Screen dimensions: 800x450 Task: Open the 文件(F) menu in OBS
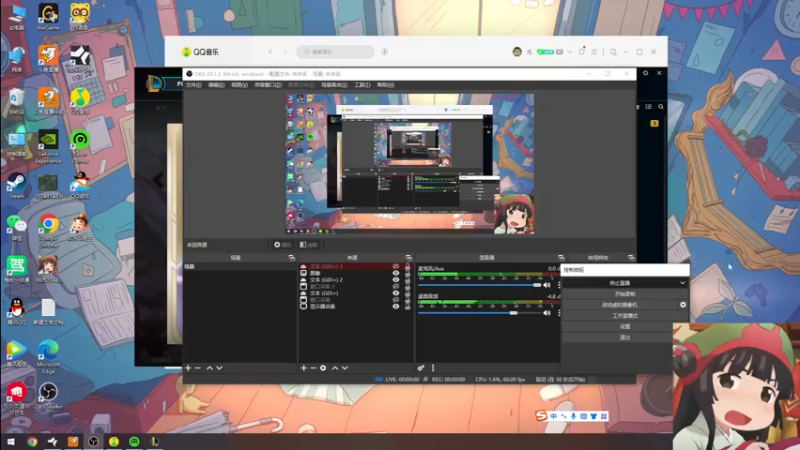click(x=193, y=85)
